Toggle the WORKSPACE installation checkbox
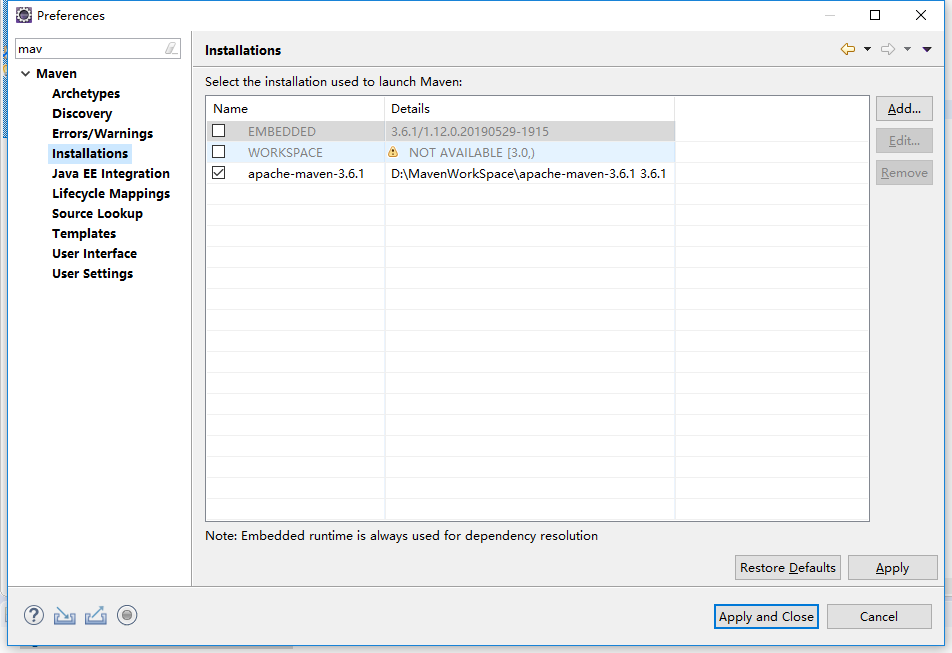 [219, 152]
